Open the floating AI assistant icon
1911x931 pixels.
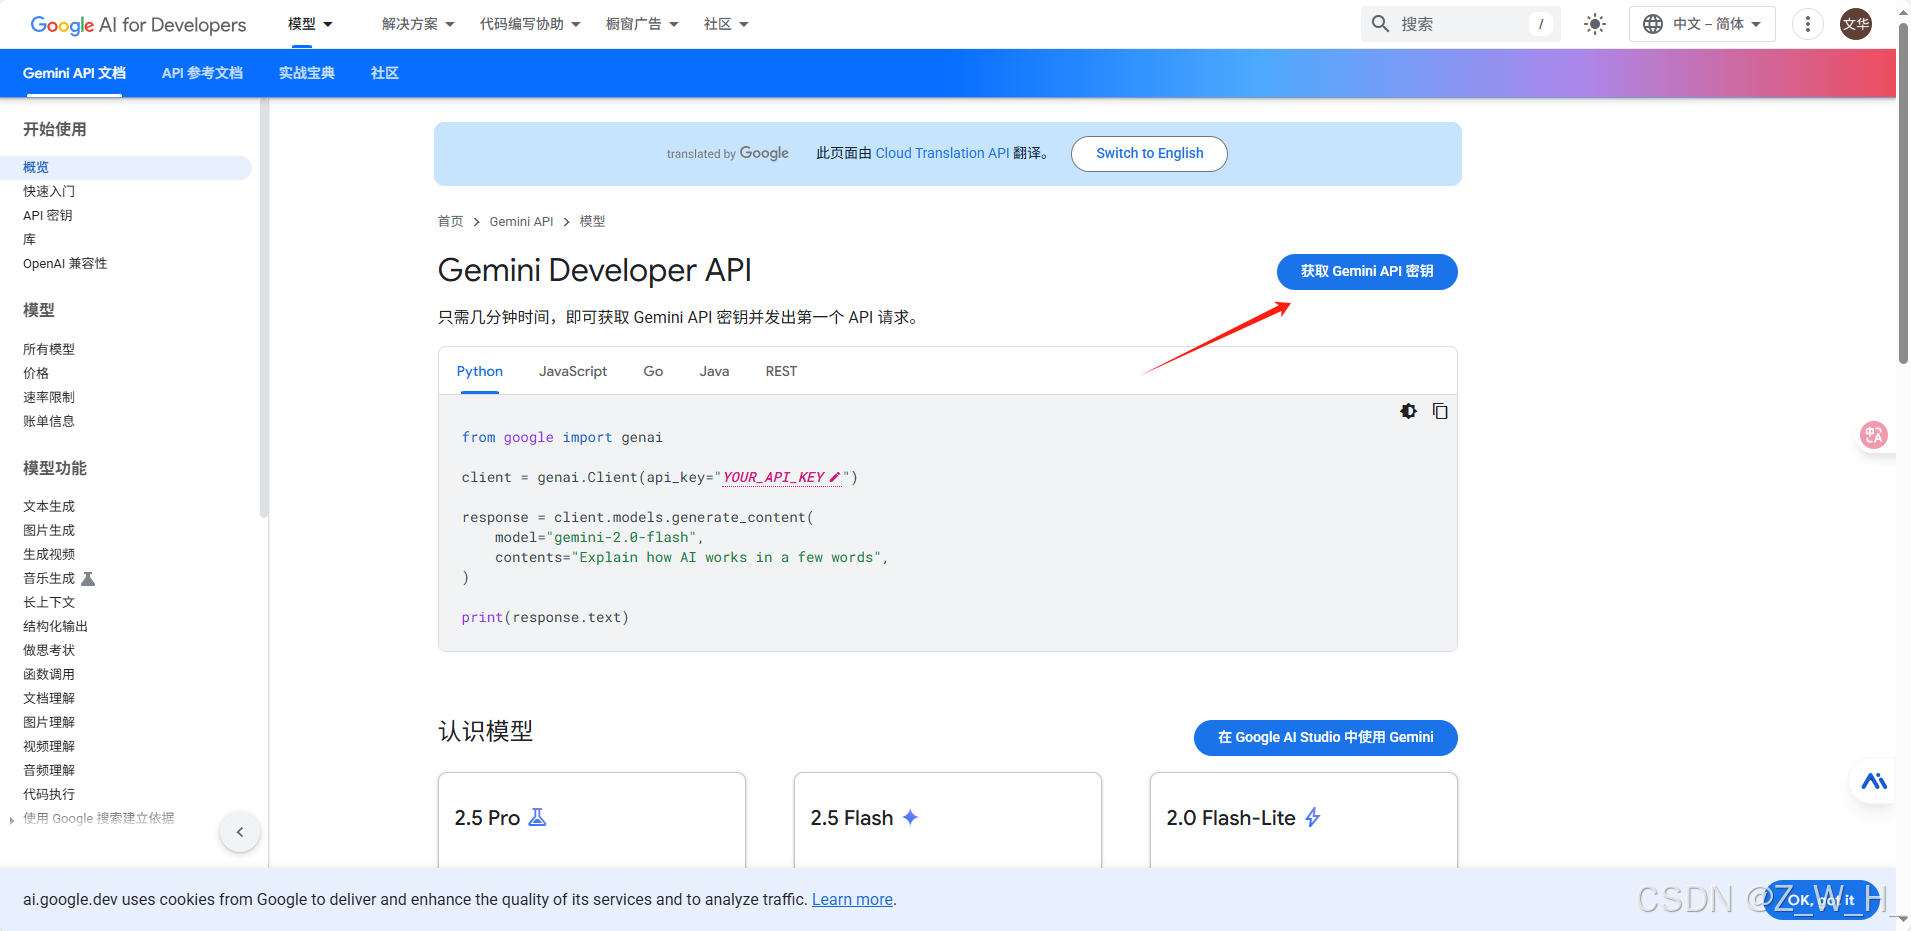[1873, 781]
